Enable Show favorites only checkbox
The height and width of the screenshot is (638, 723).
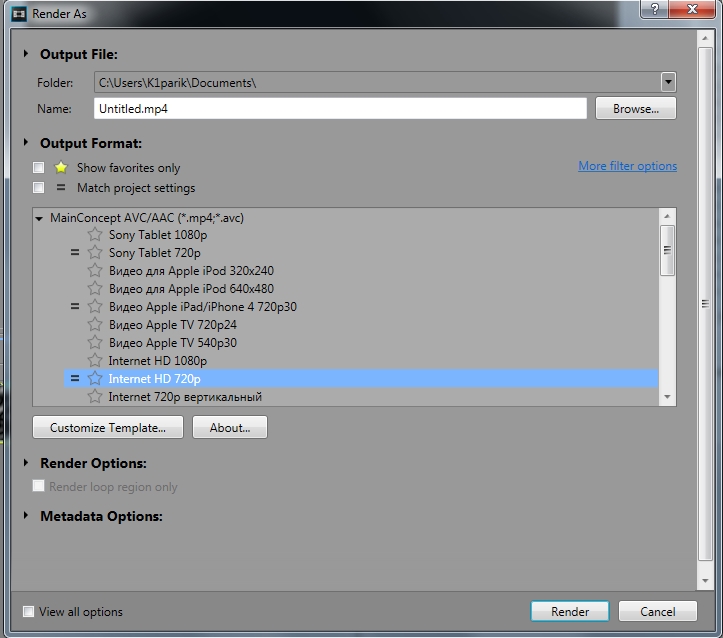pos(38,167)
